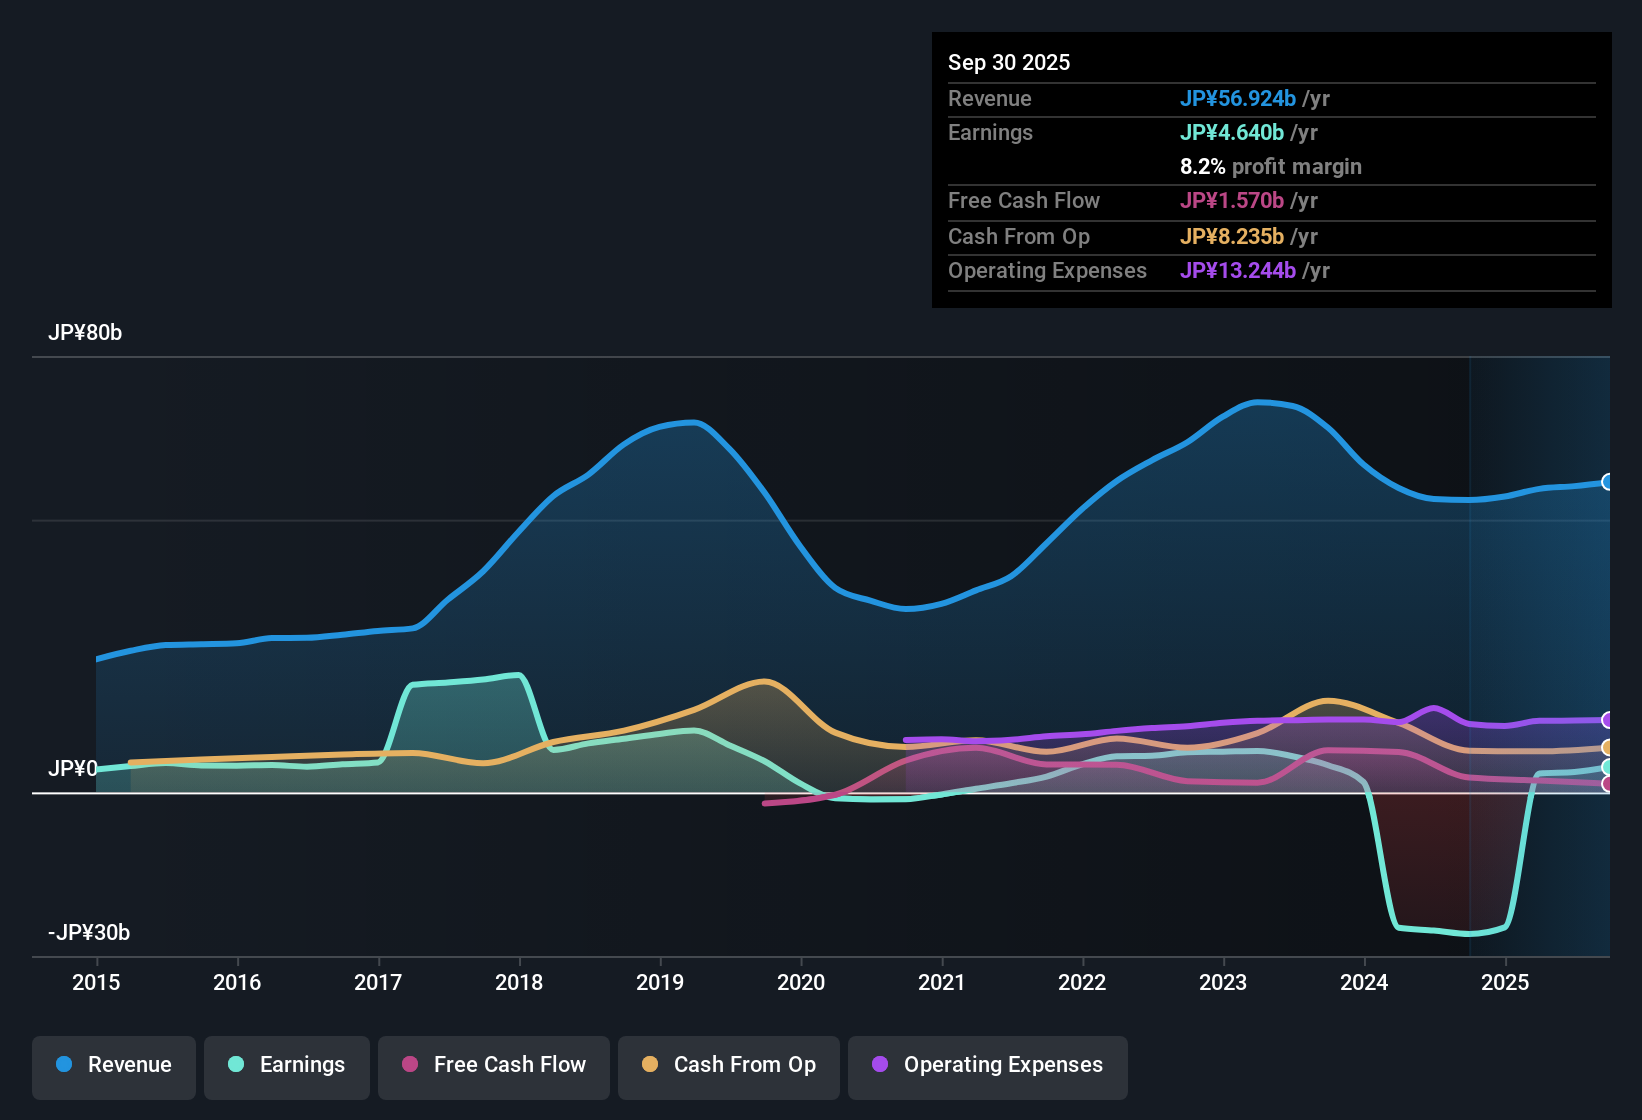Viewport: 1642px width, 1120px height.
Task: Click the Earnings row in data panel
Action: point(990,132)
